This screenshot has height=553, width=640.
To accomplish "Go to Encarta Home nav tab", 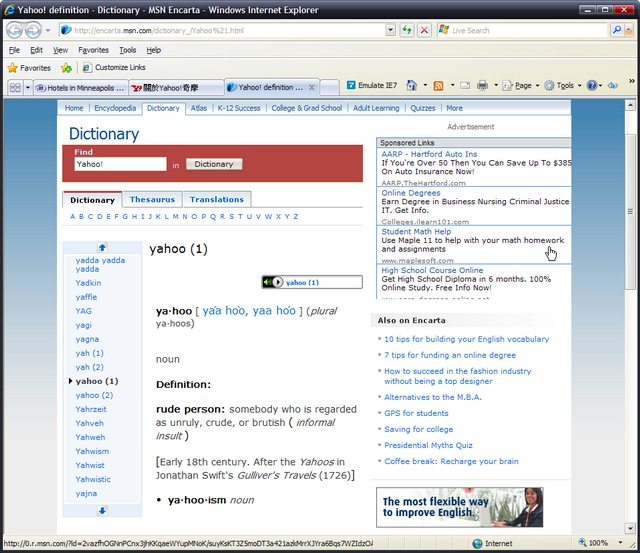I will tap(74, 108).
